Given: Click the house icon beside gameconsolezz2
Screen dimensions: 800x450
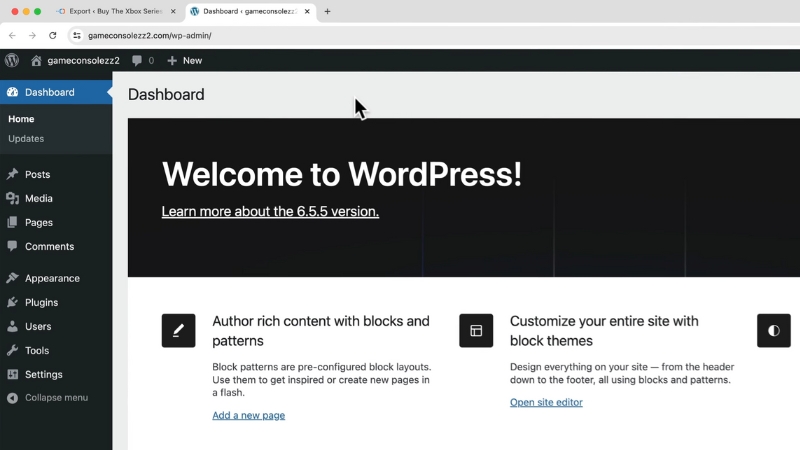Looking at the screenshot, I should 36,61.
